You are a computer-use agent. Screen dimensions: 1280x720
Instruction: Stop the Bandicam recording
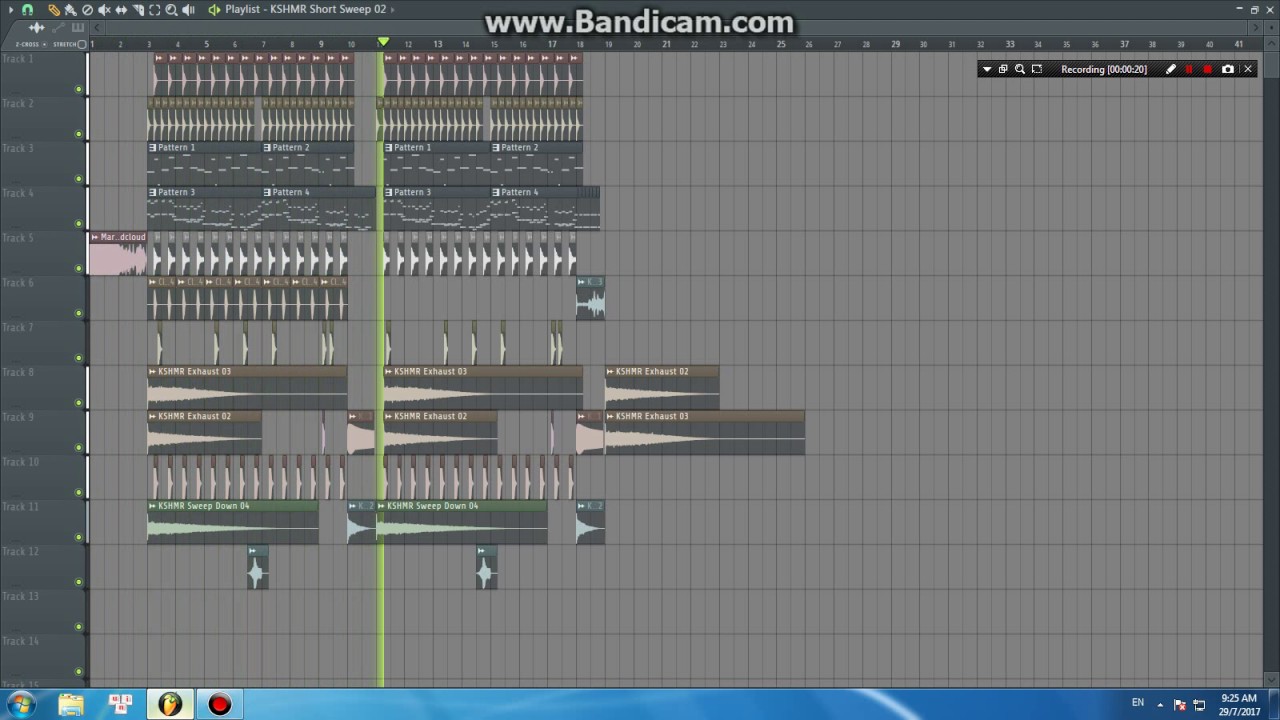pos(1208,69)
